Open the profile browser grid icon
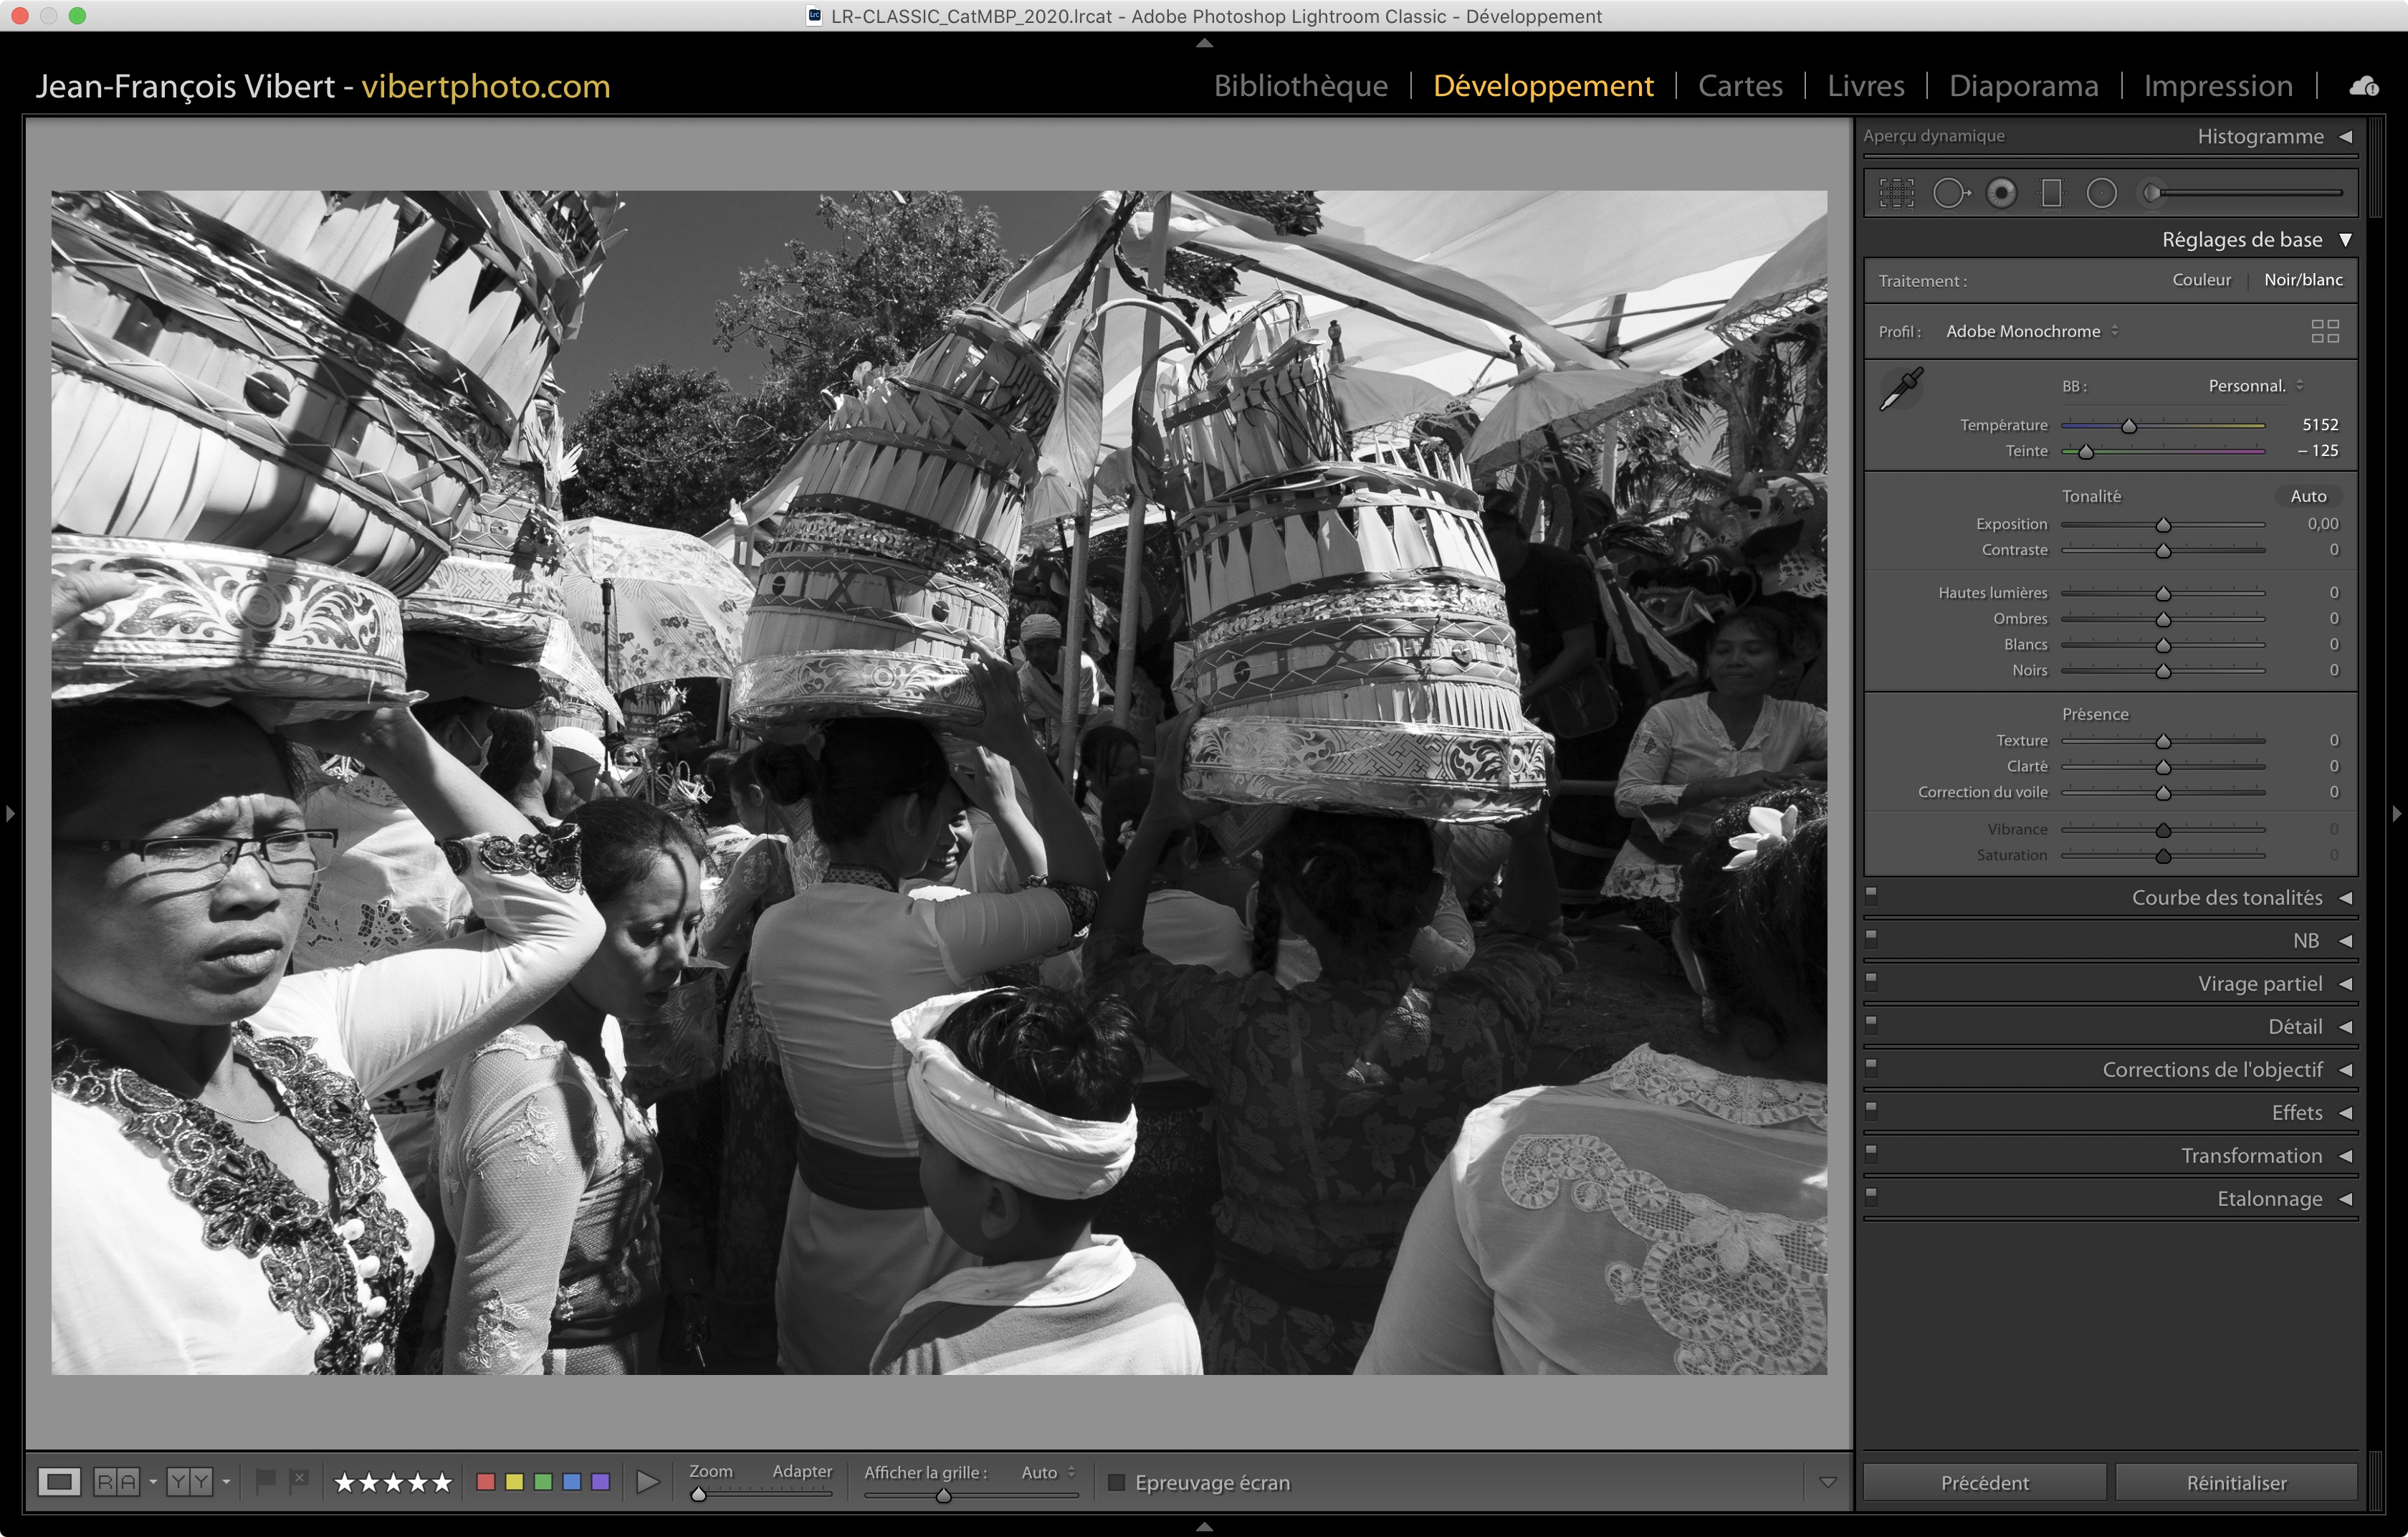 (2325, 331)
